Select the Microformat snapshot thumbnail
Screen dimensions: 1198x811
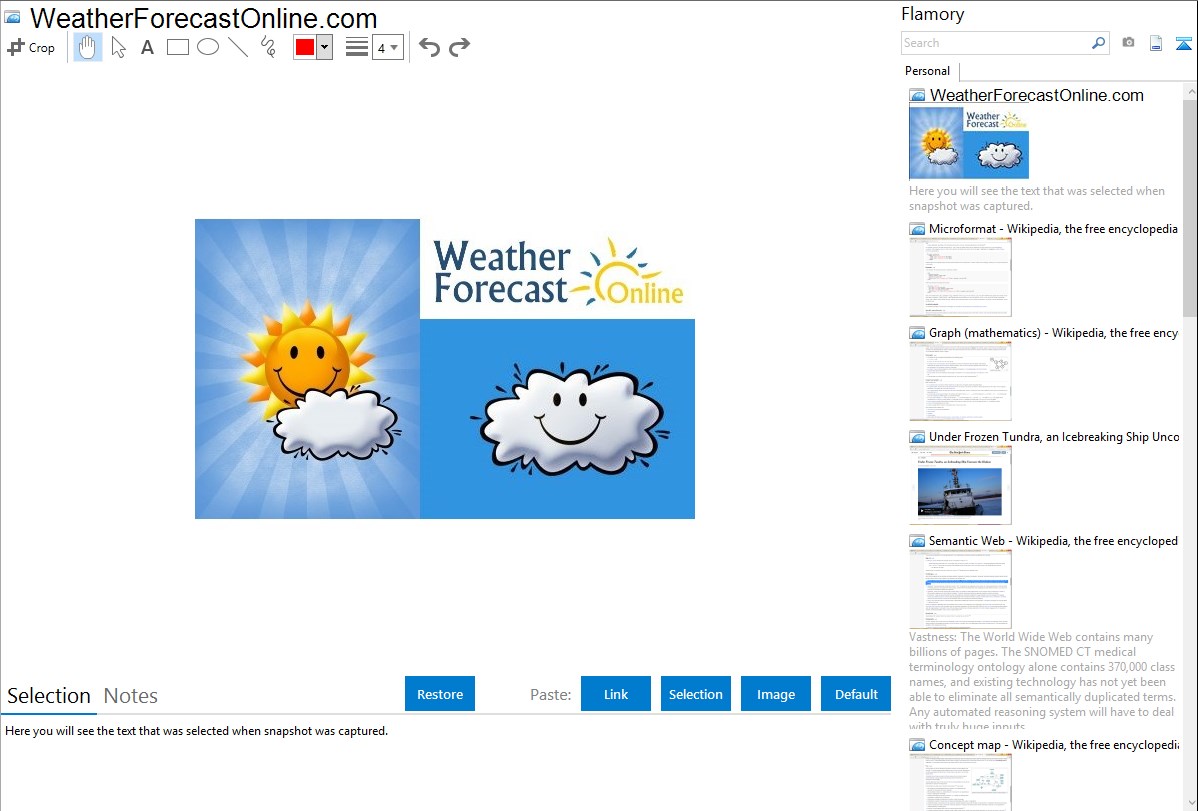tap(960, 277)
